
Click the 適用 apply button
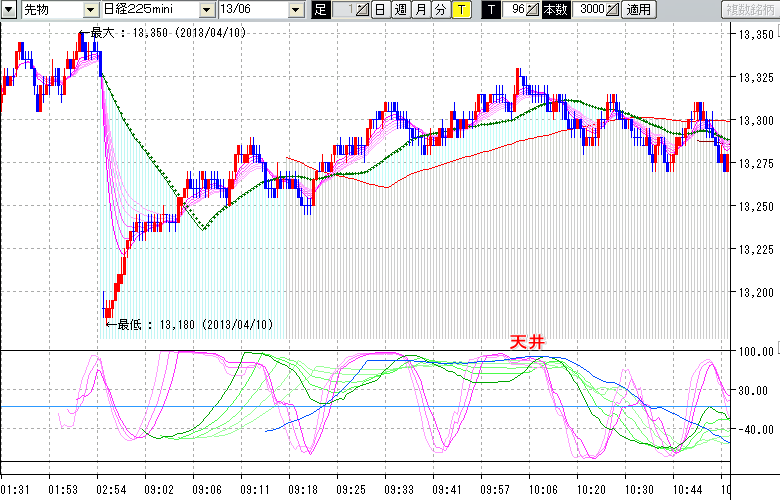tap(637, 10)
